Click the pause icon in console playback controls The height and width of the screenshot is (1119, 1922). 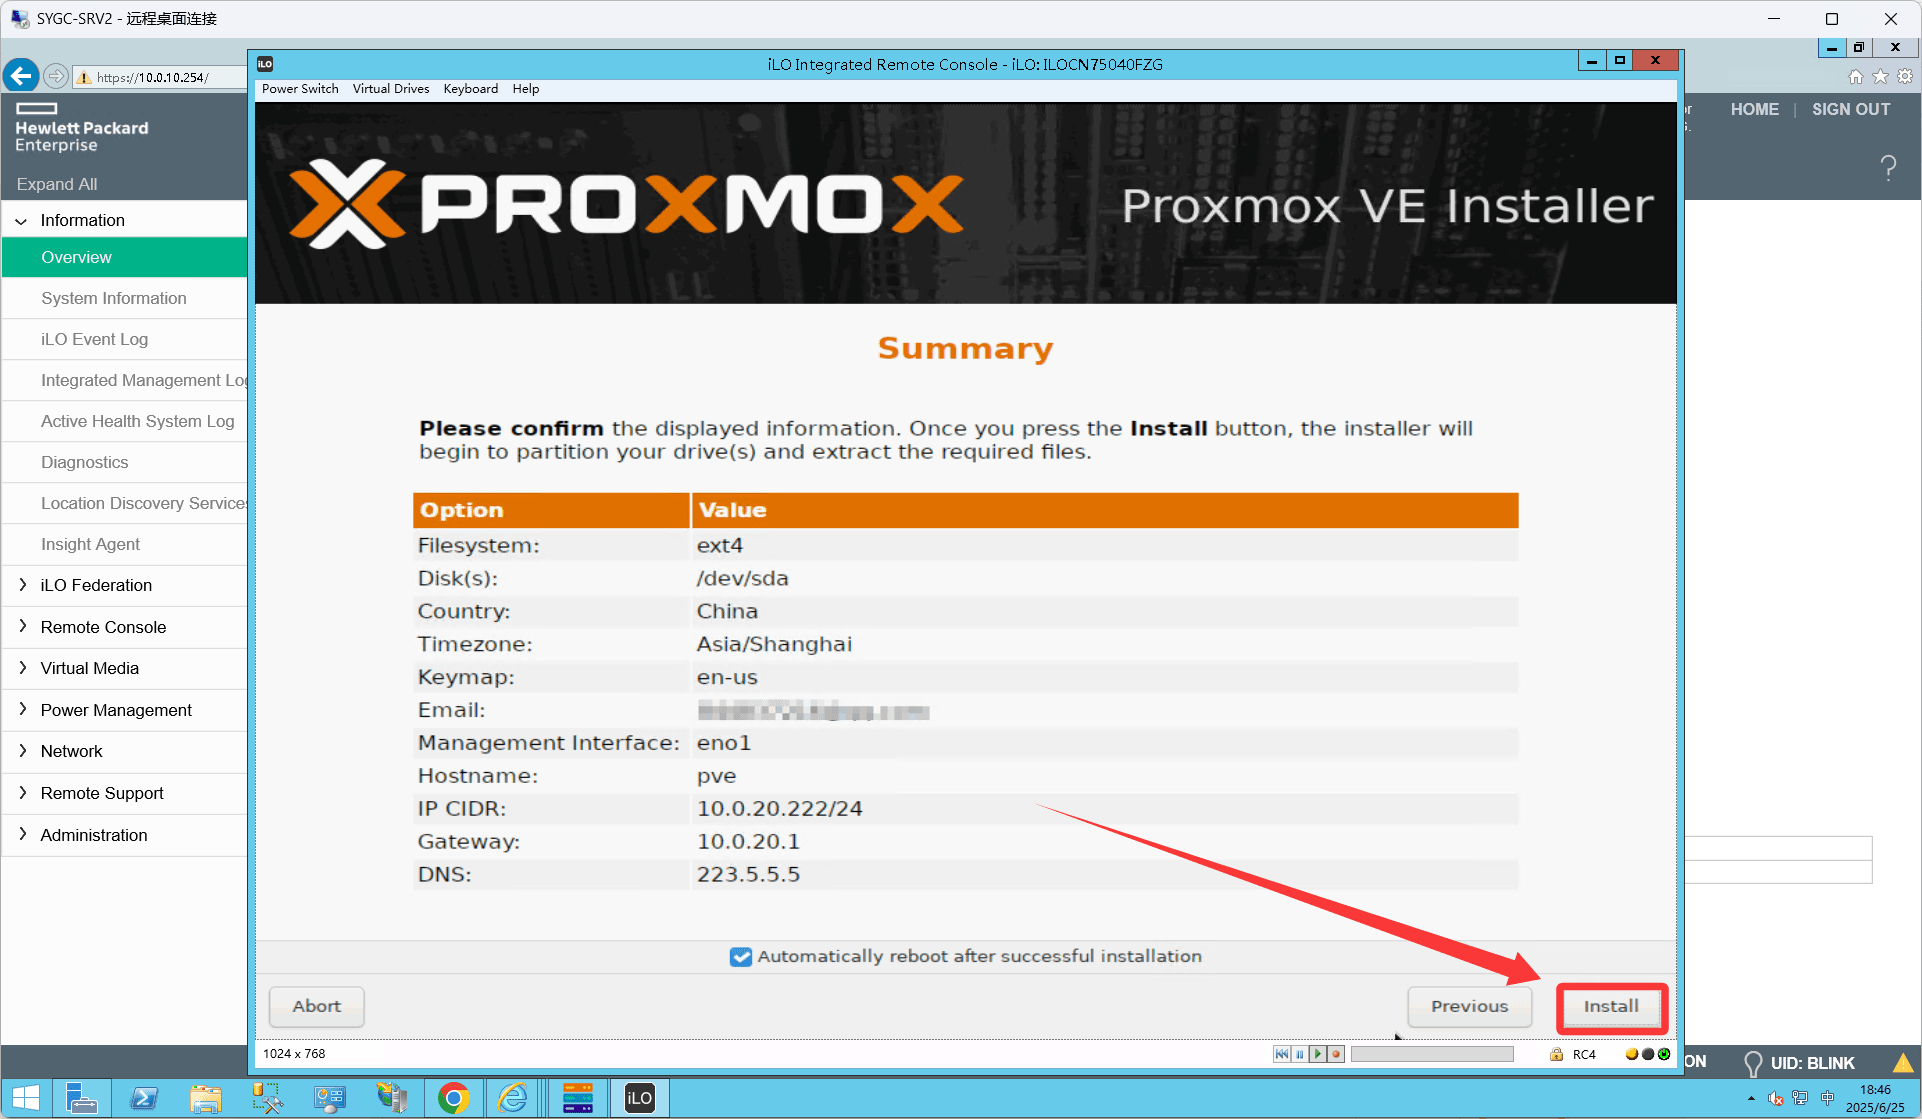tap(1300, 1054)
